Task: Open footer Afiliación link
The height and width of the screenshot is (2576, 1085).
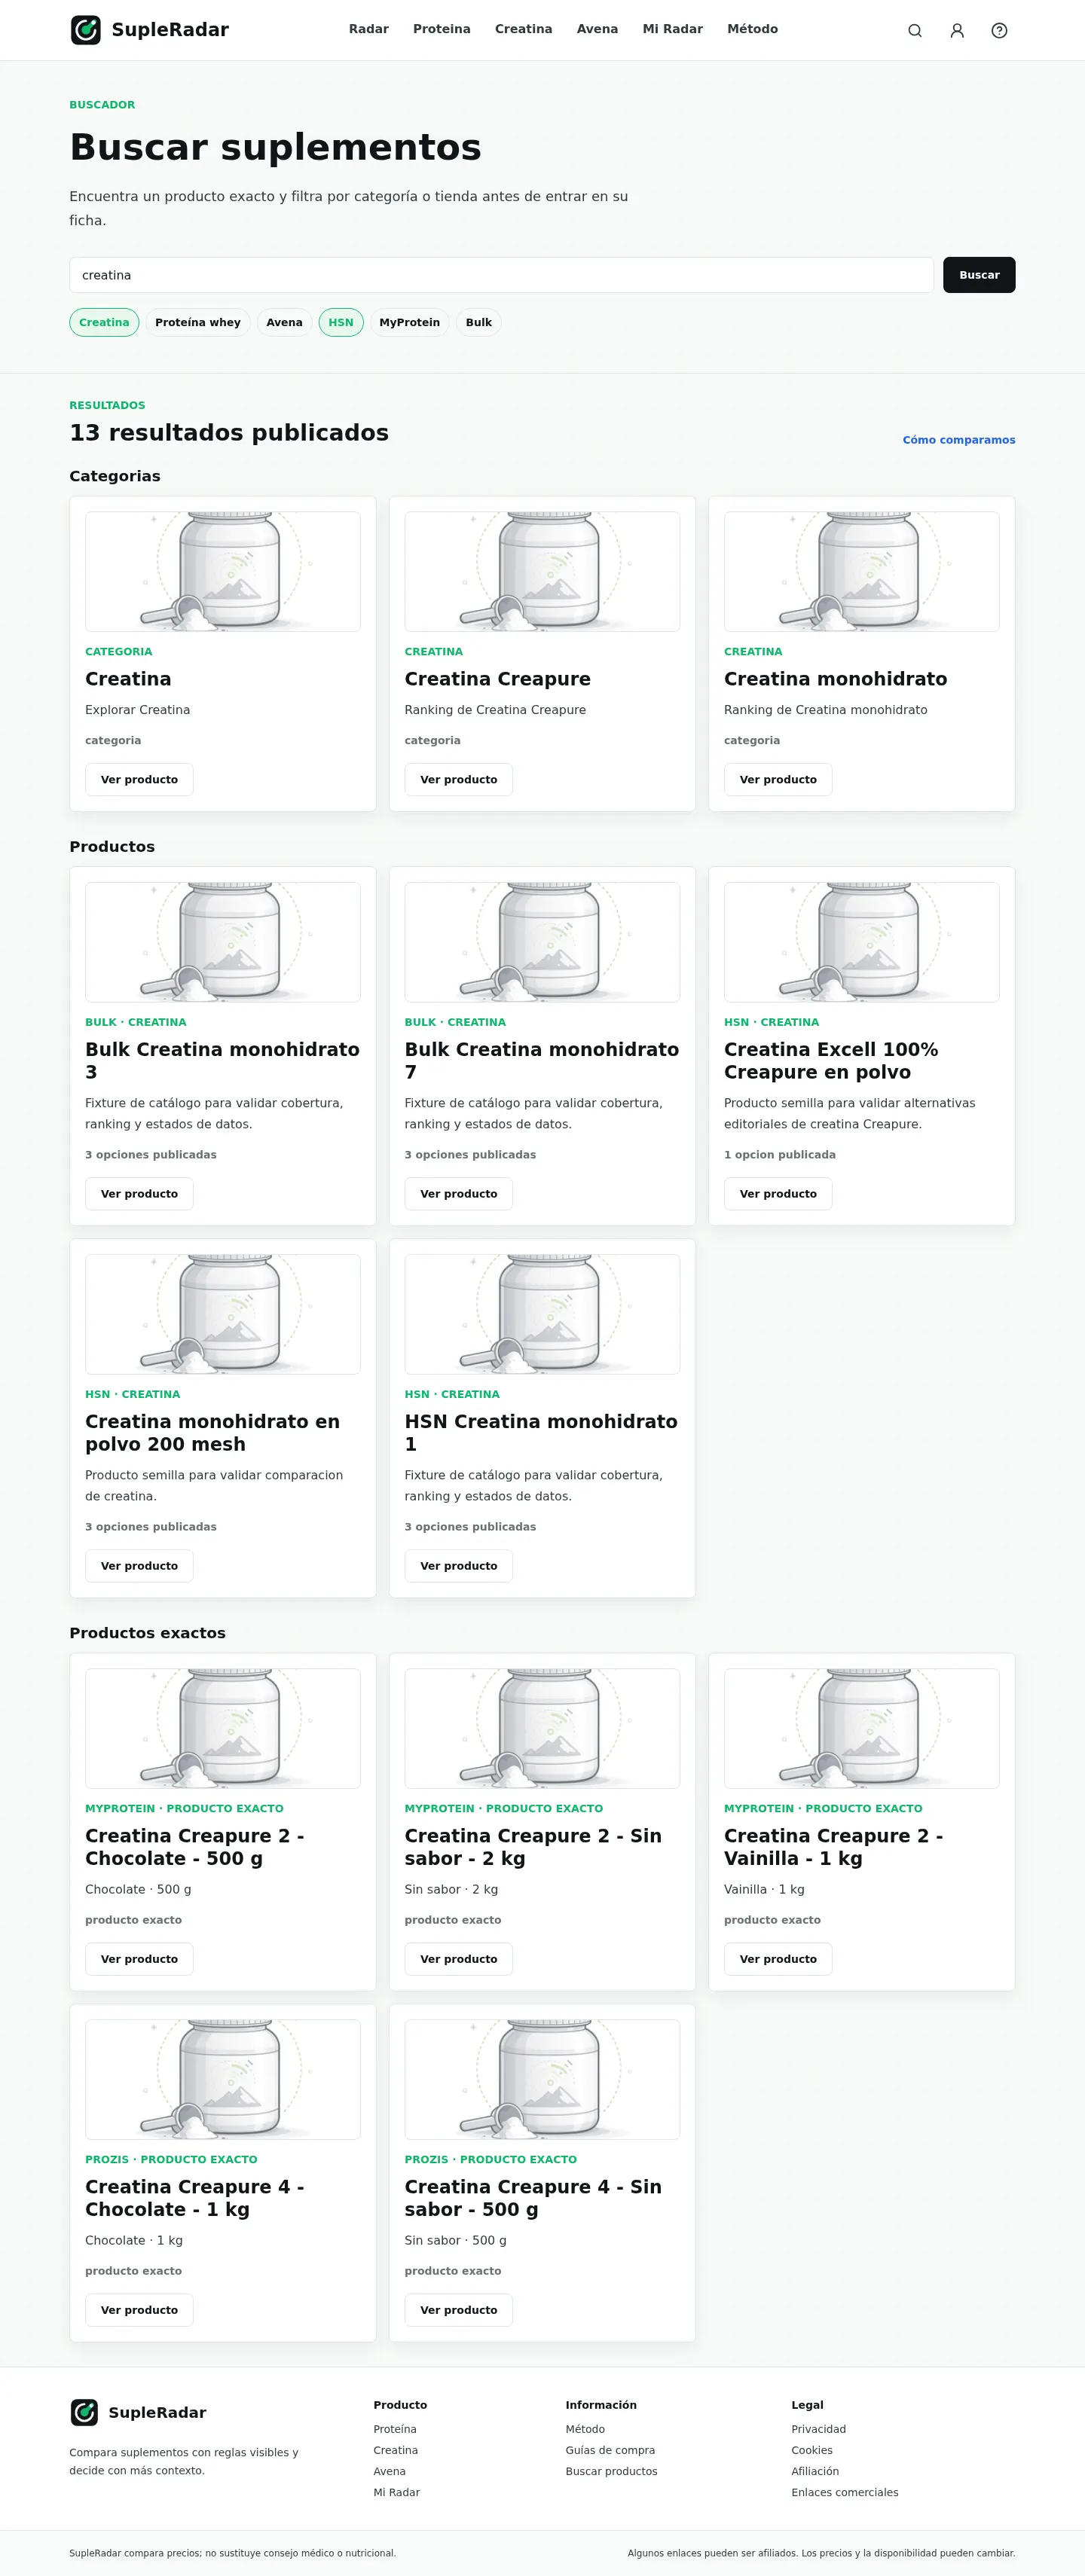Action: coord(815,2471)
